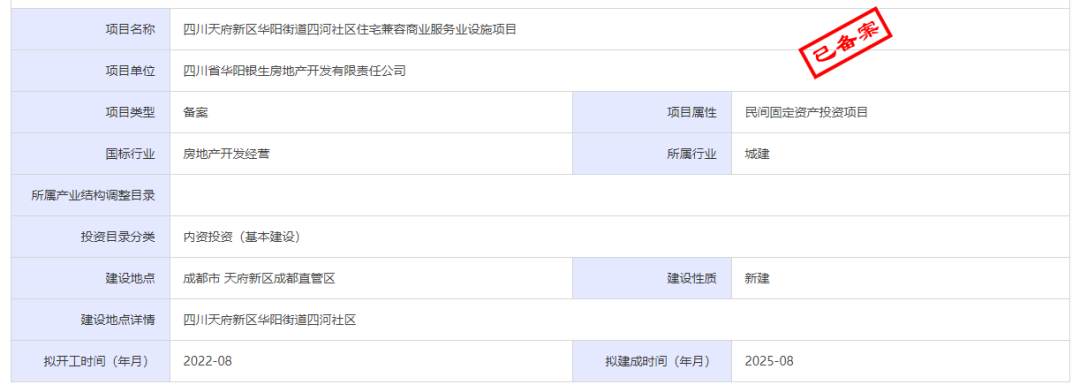This screenshot has height=392, width=1080.
Task: Select the project name value text
Action: point(350,30)
